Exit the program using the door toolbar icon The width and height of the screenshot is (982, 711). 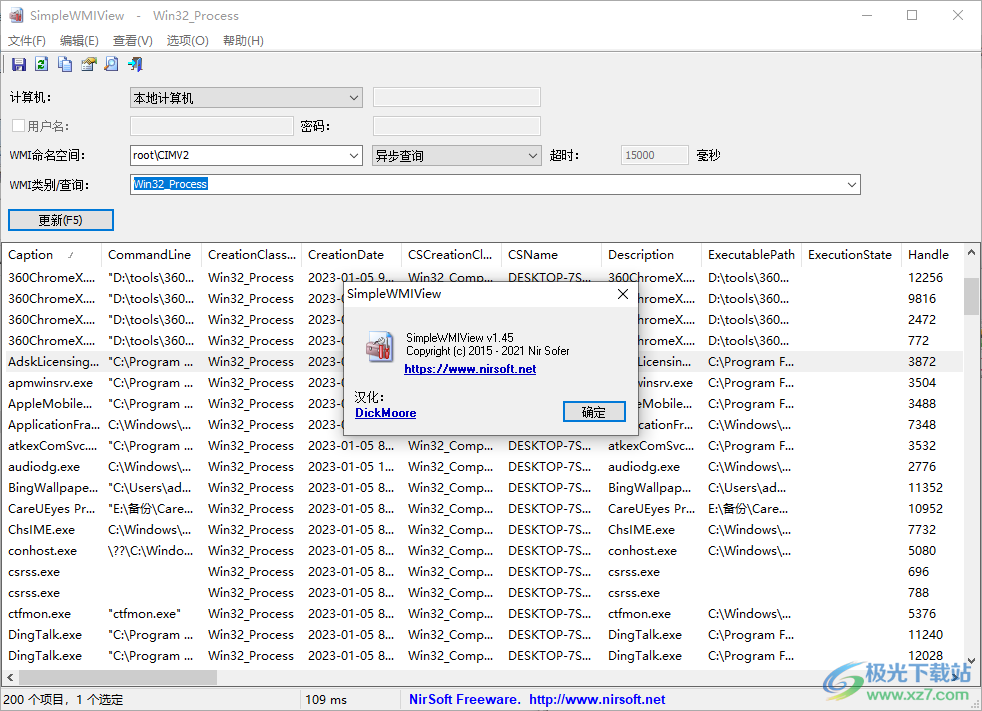135,63
